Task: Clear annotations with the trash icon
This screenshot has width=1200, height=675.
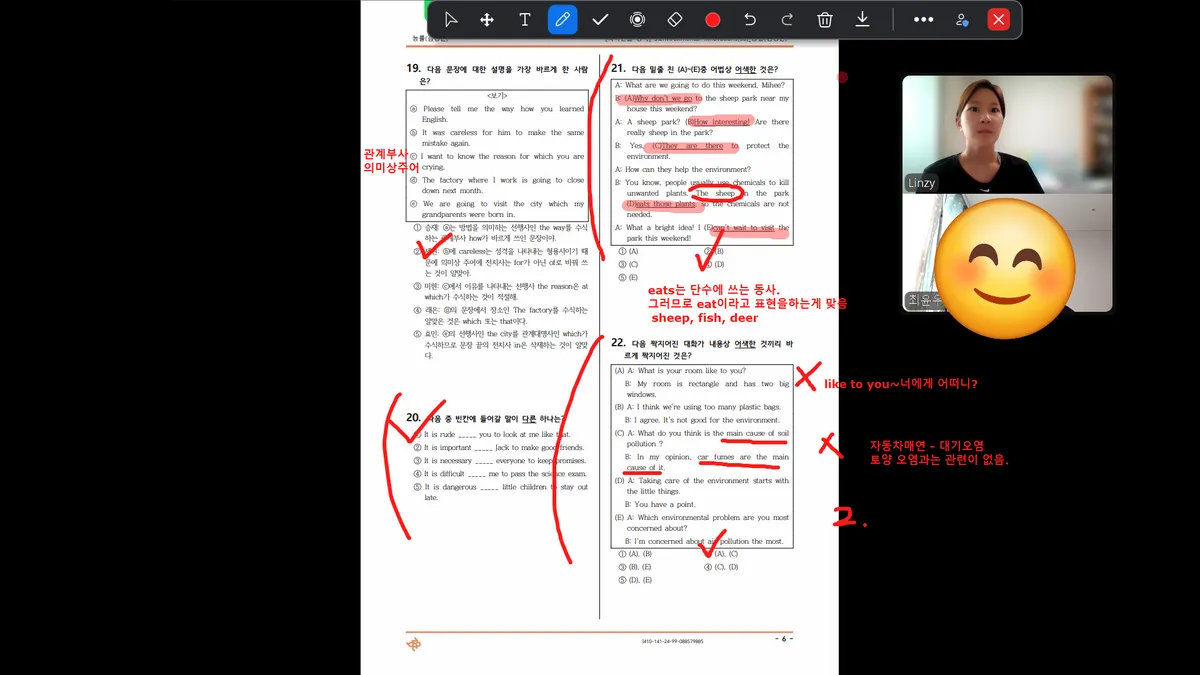Action: [825, 20]
